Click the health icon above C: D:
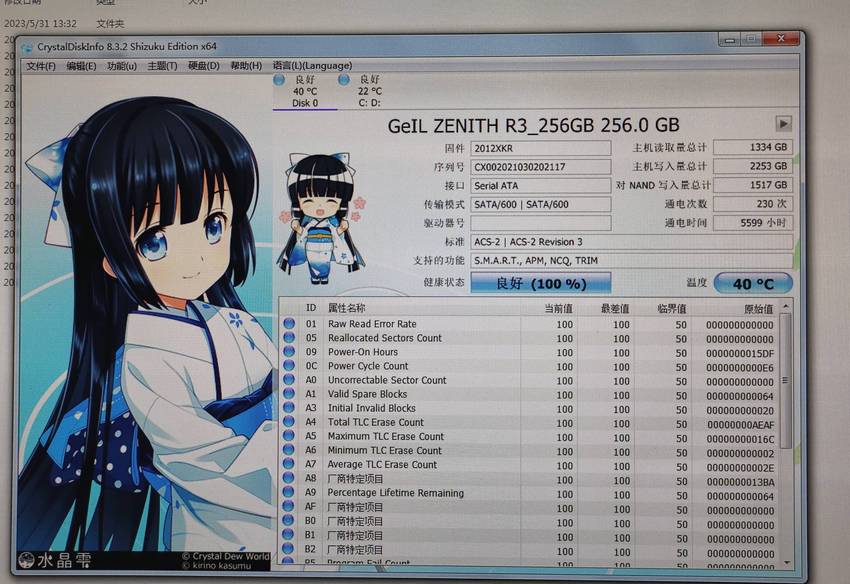Viewport: 850px width, 584px height. click(344, 80)
